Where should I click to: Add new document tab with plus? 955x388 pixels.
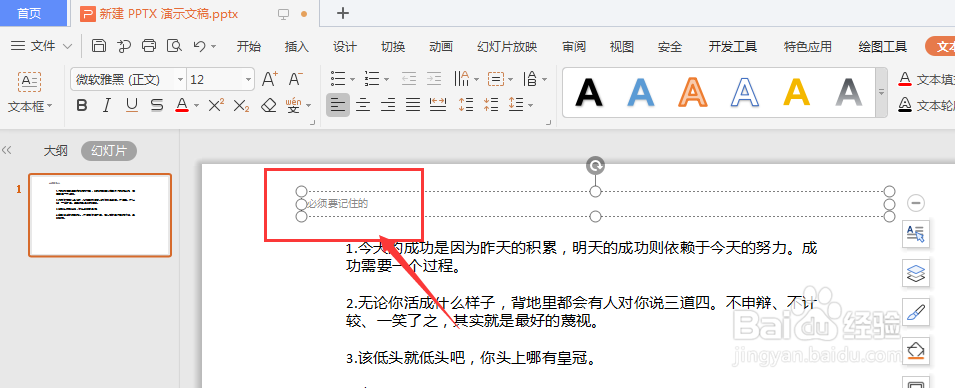pos(343,13)
